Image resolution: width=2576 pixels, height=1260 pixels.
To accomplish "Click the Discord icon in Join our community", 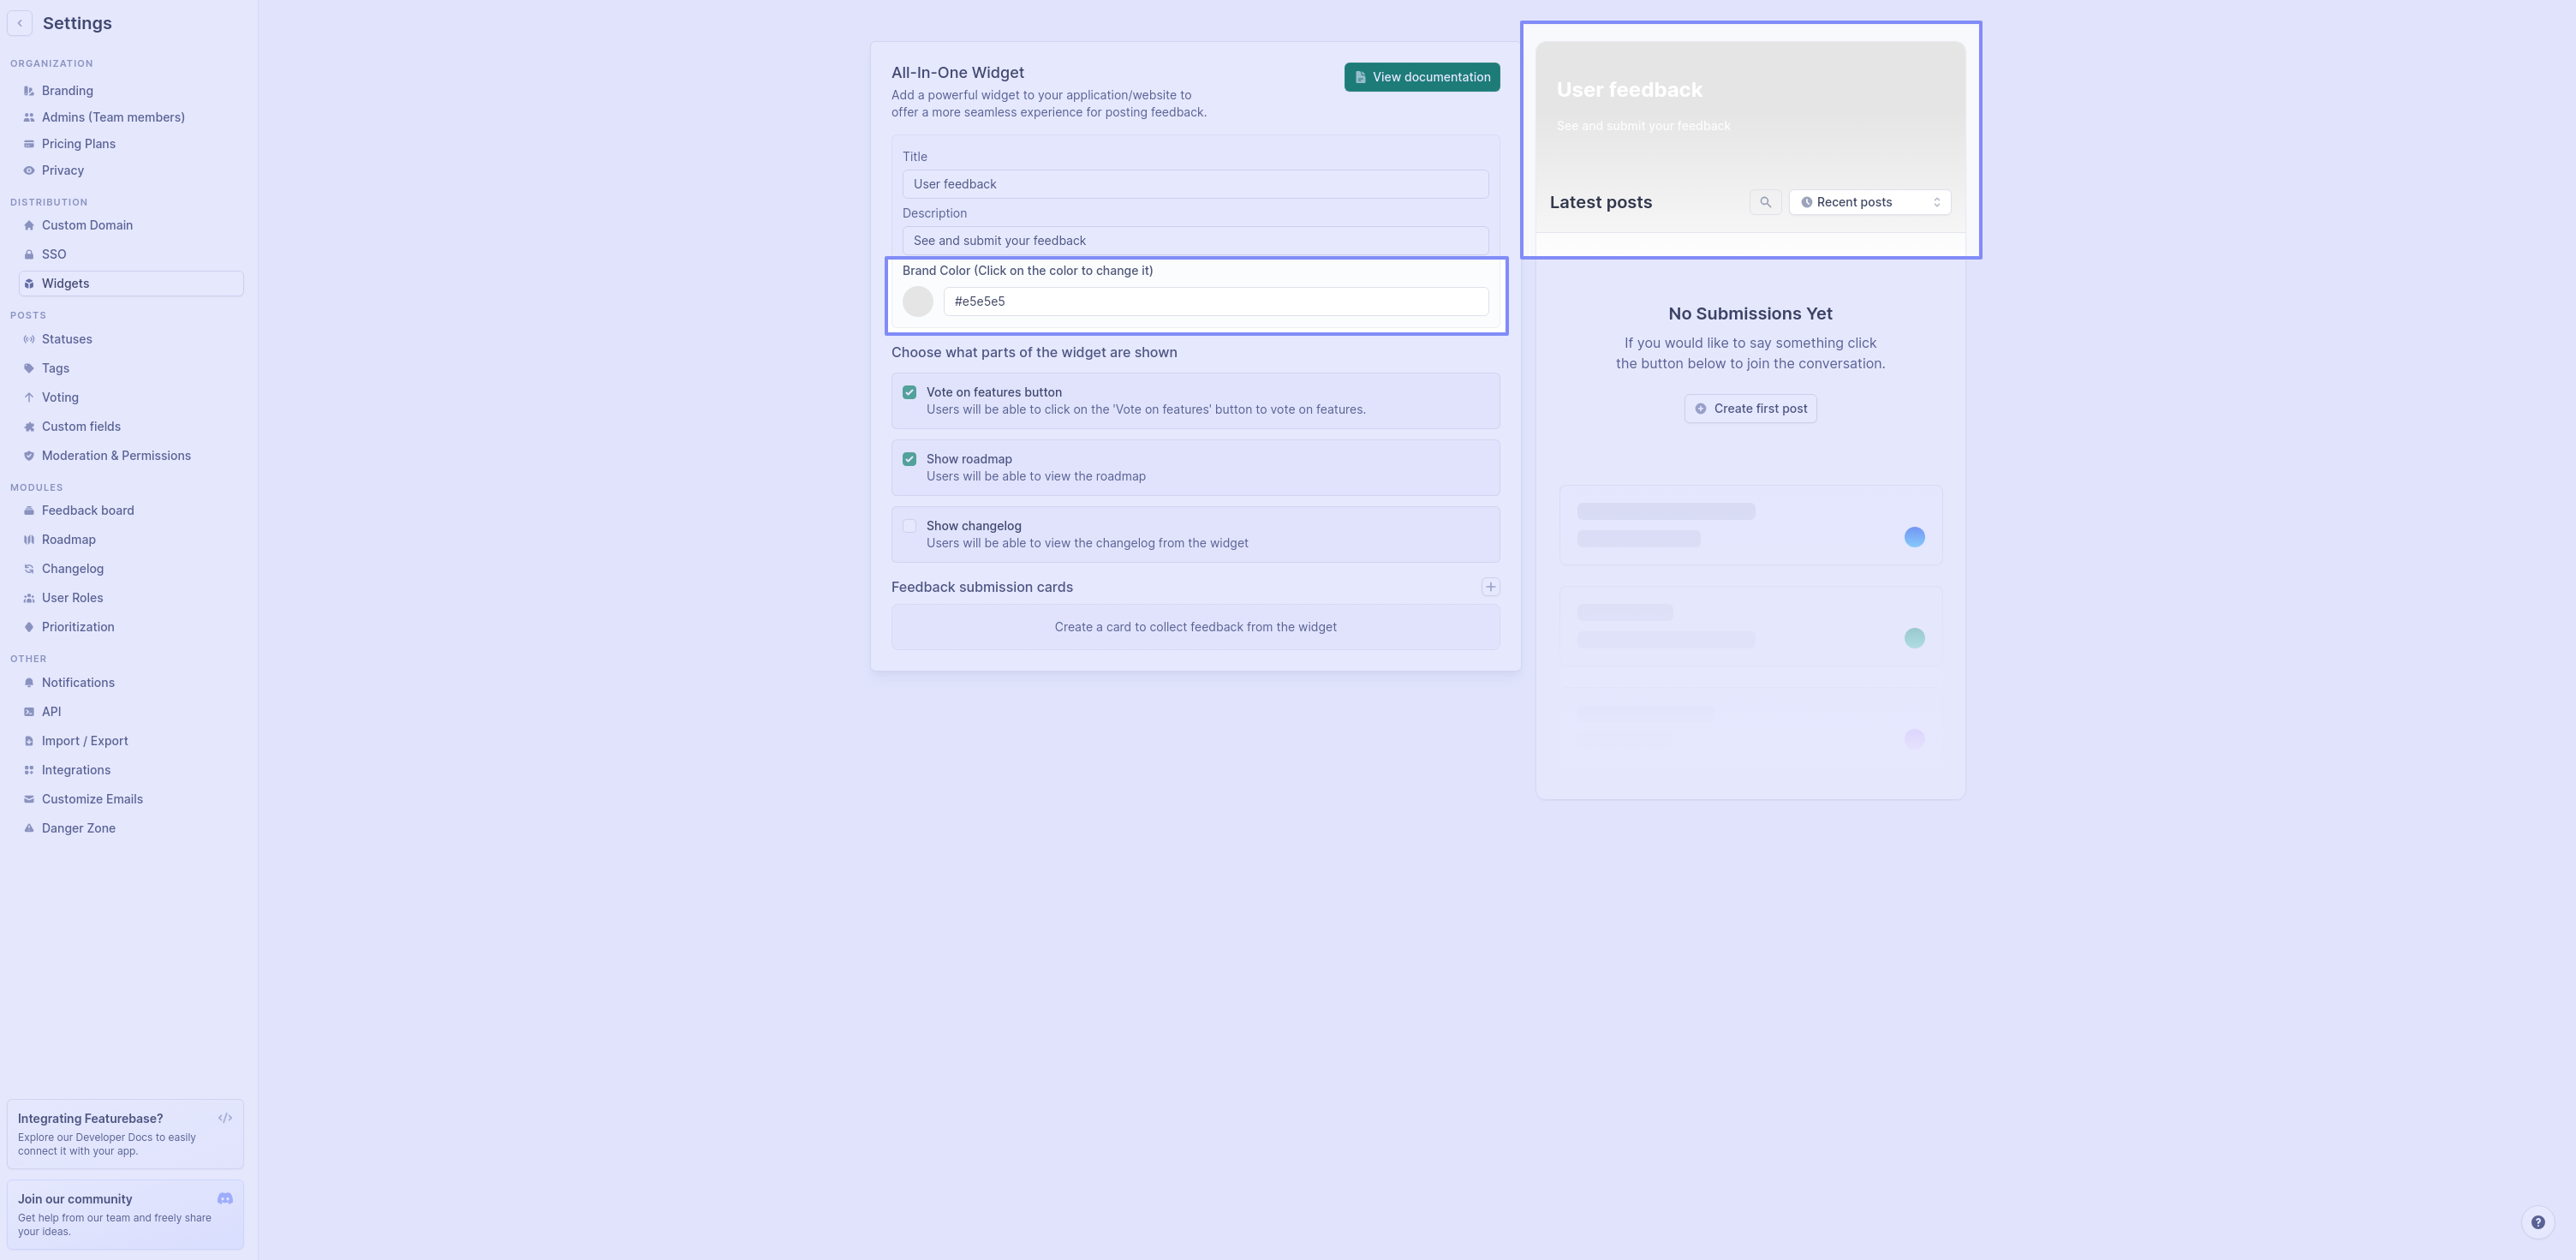I will click(225, 1198).
